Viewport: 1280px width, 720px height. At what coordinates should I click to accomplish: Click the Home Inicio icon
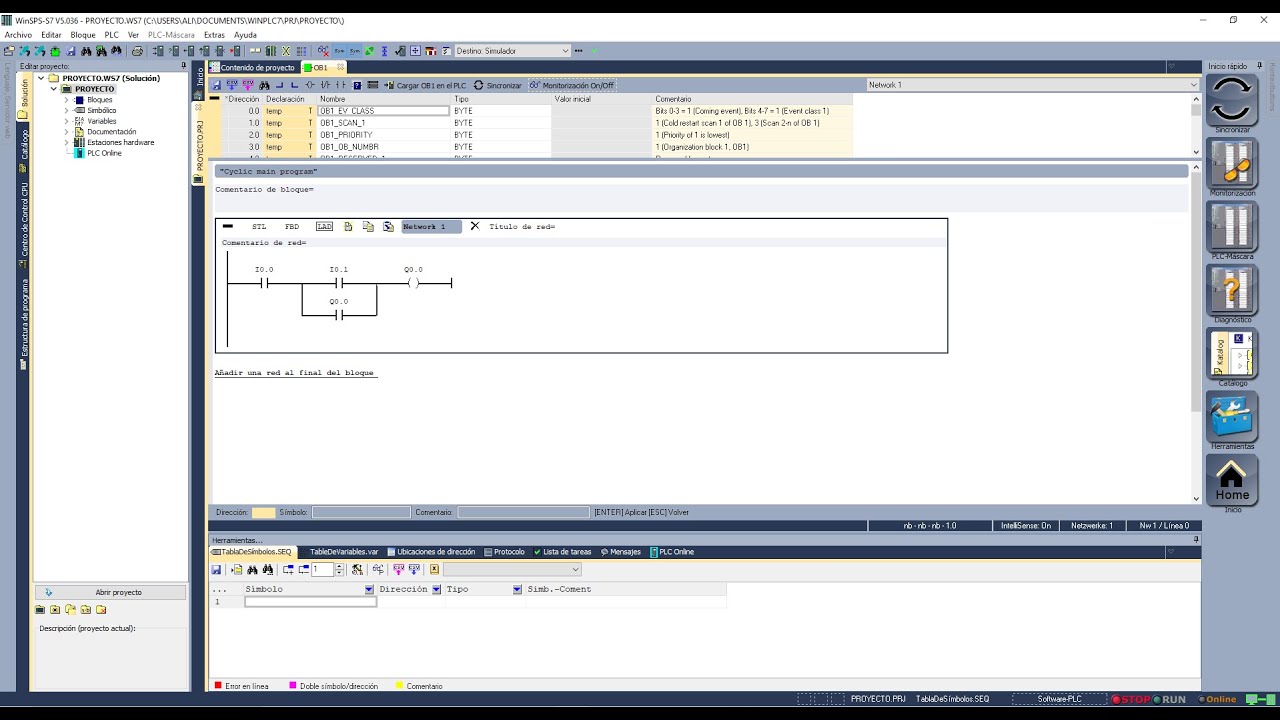[x=1232, y=480]
